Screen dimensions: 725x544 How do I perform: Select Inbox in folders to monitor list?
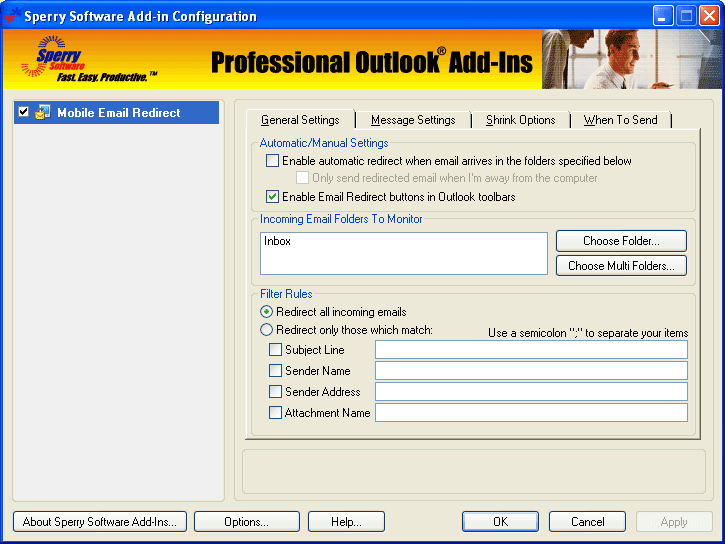click(x=277, y=241)
